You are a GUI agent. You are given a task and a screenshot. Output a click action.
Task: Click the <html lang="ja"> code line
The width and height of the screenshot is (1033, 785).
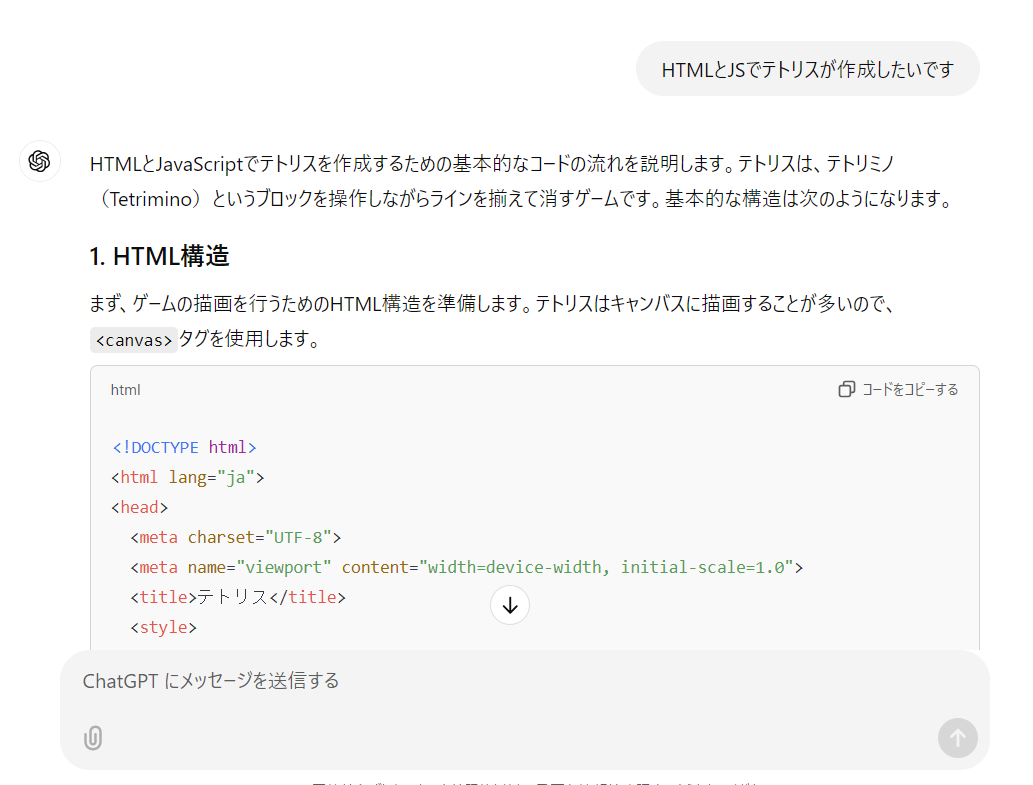coord(188,477)
